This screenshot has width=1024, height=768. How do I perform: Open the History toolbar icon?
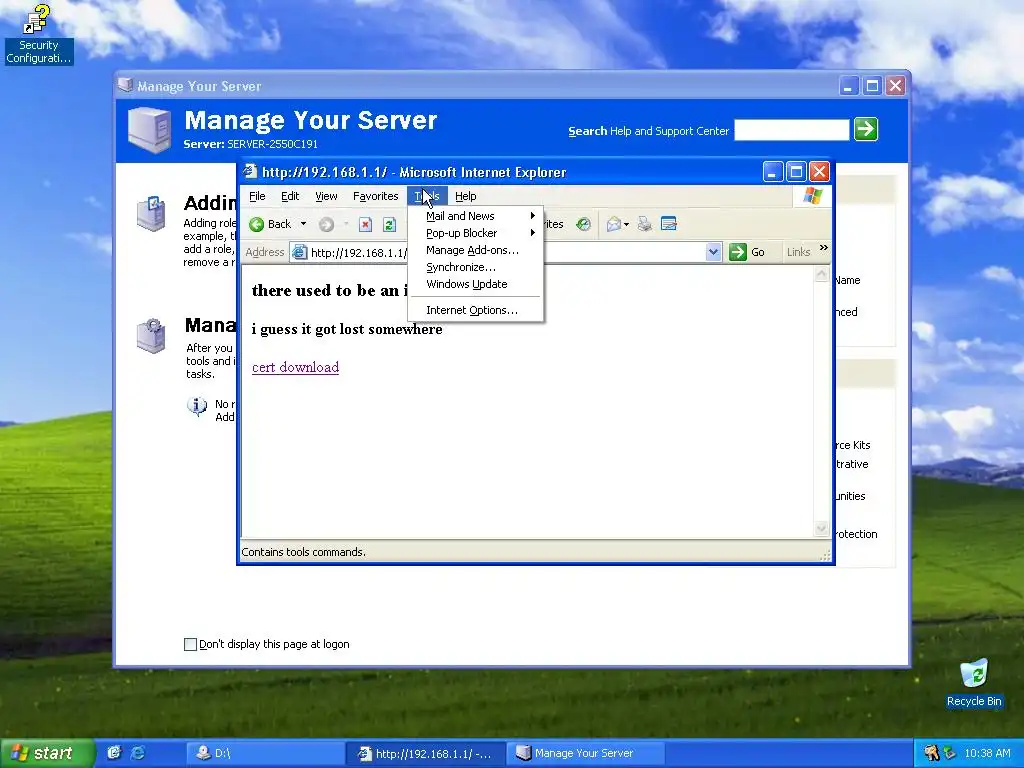pyautogui.click(x=583, y=225)
